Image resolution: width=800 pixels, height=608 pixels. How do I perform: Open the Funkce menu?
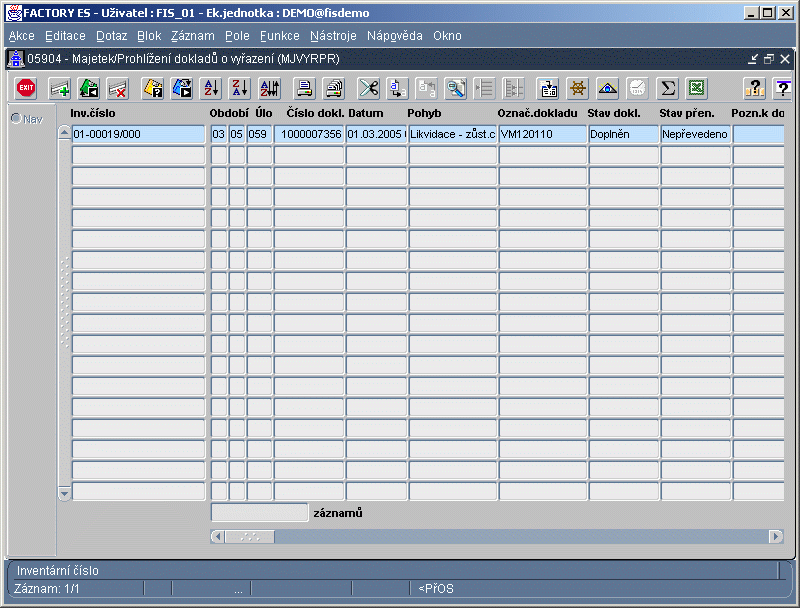click(280, 36)
